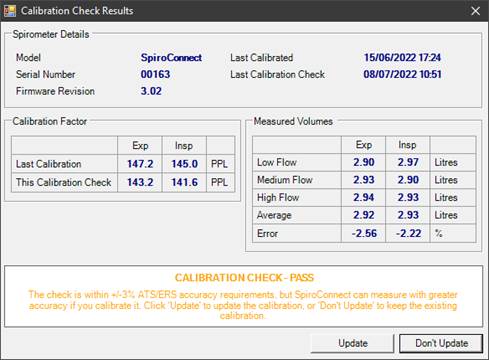Click the Firmware Revision label

click(x=55, y=91)
